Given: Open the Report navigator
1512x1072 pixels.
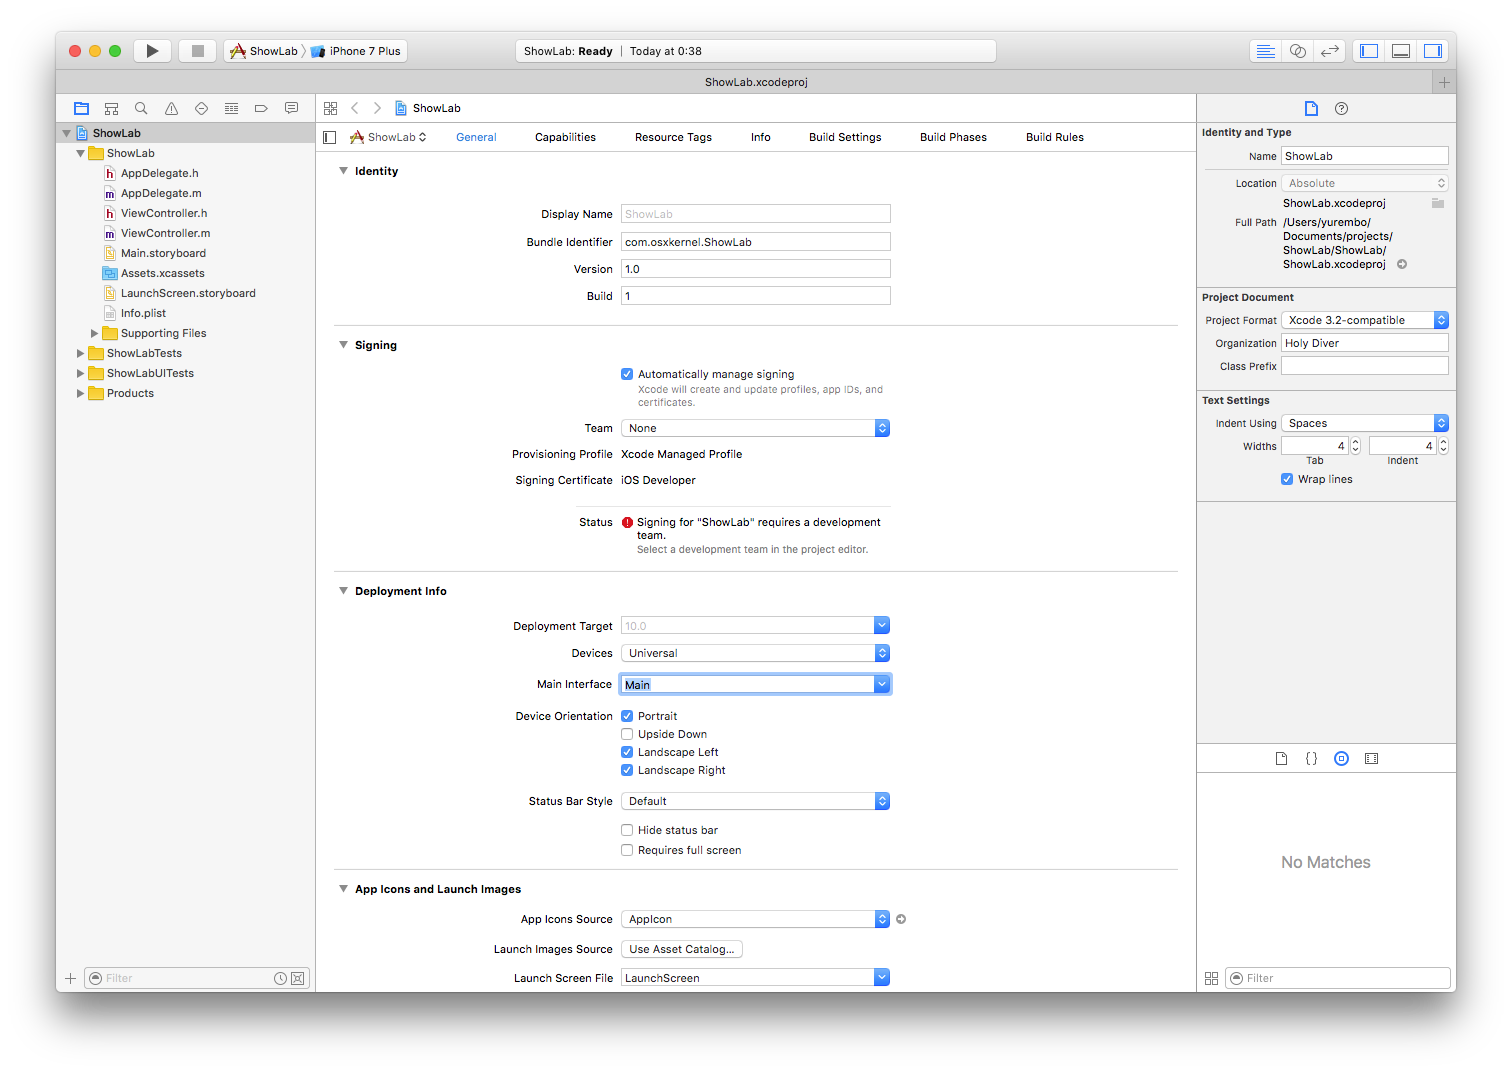Looking at the screenshot, I should pyautogui.click(x=291, y=108).
